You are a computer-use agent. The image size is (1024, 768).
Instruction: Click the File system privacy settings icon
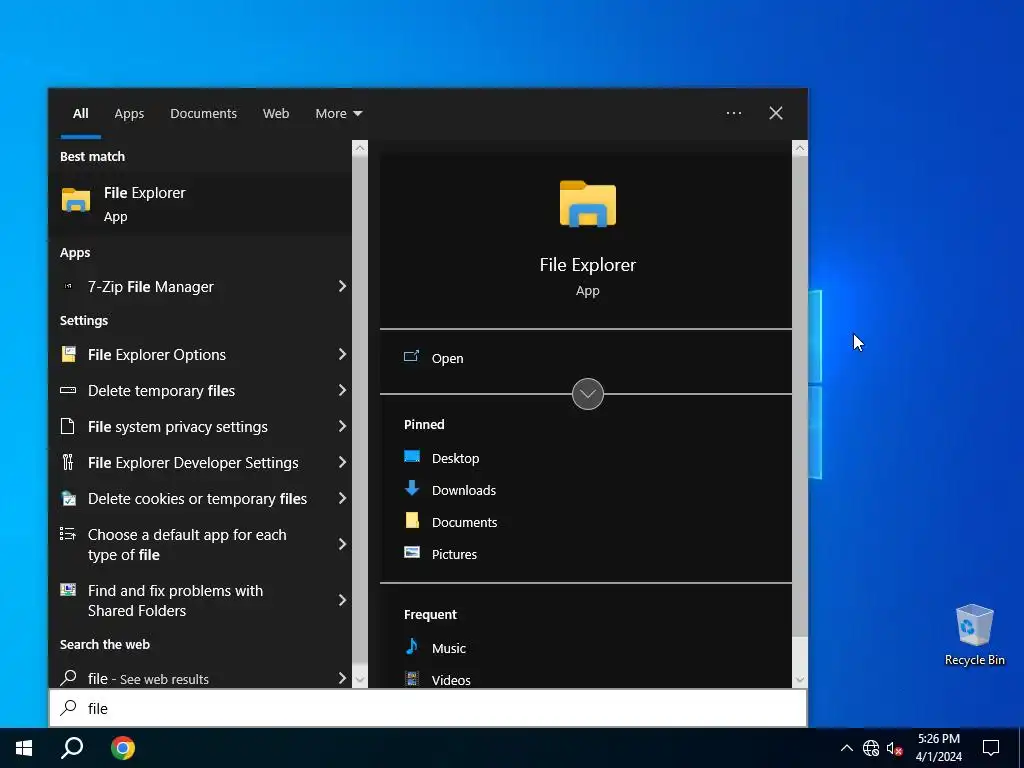67,426
